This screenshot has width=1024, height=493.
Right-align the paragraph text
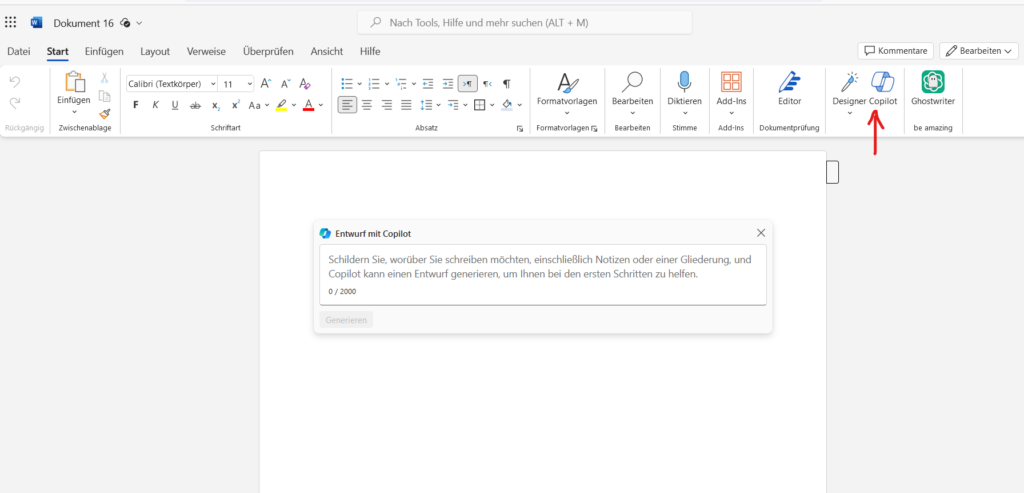pos(387,104)
